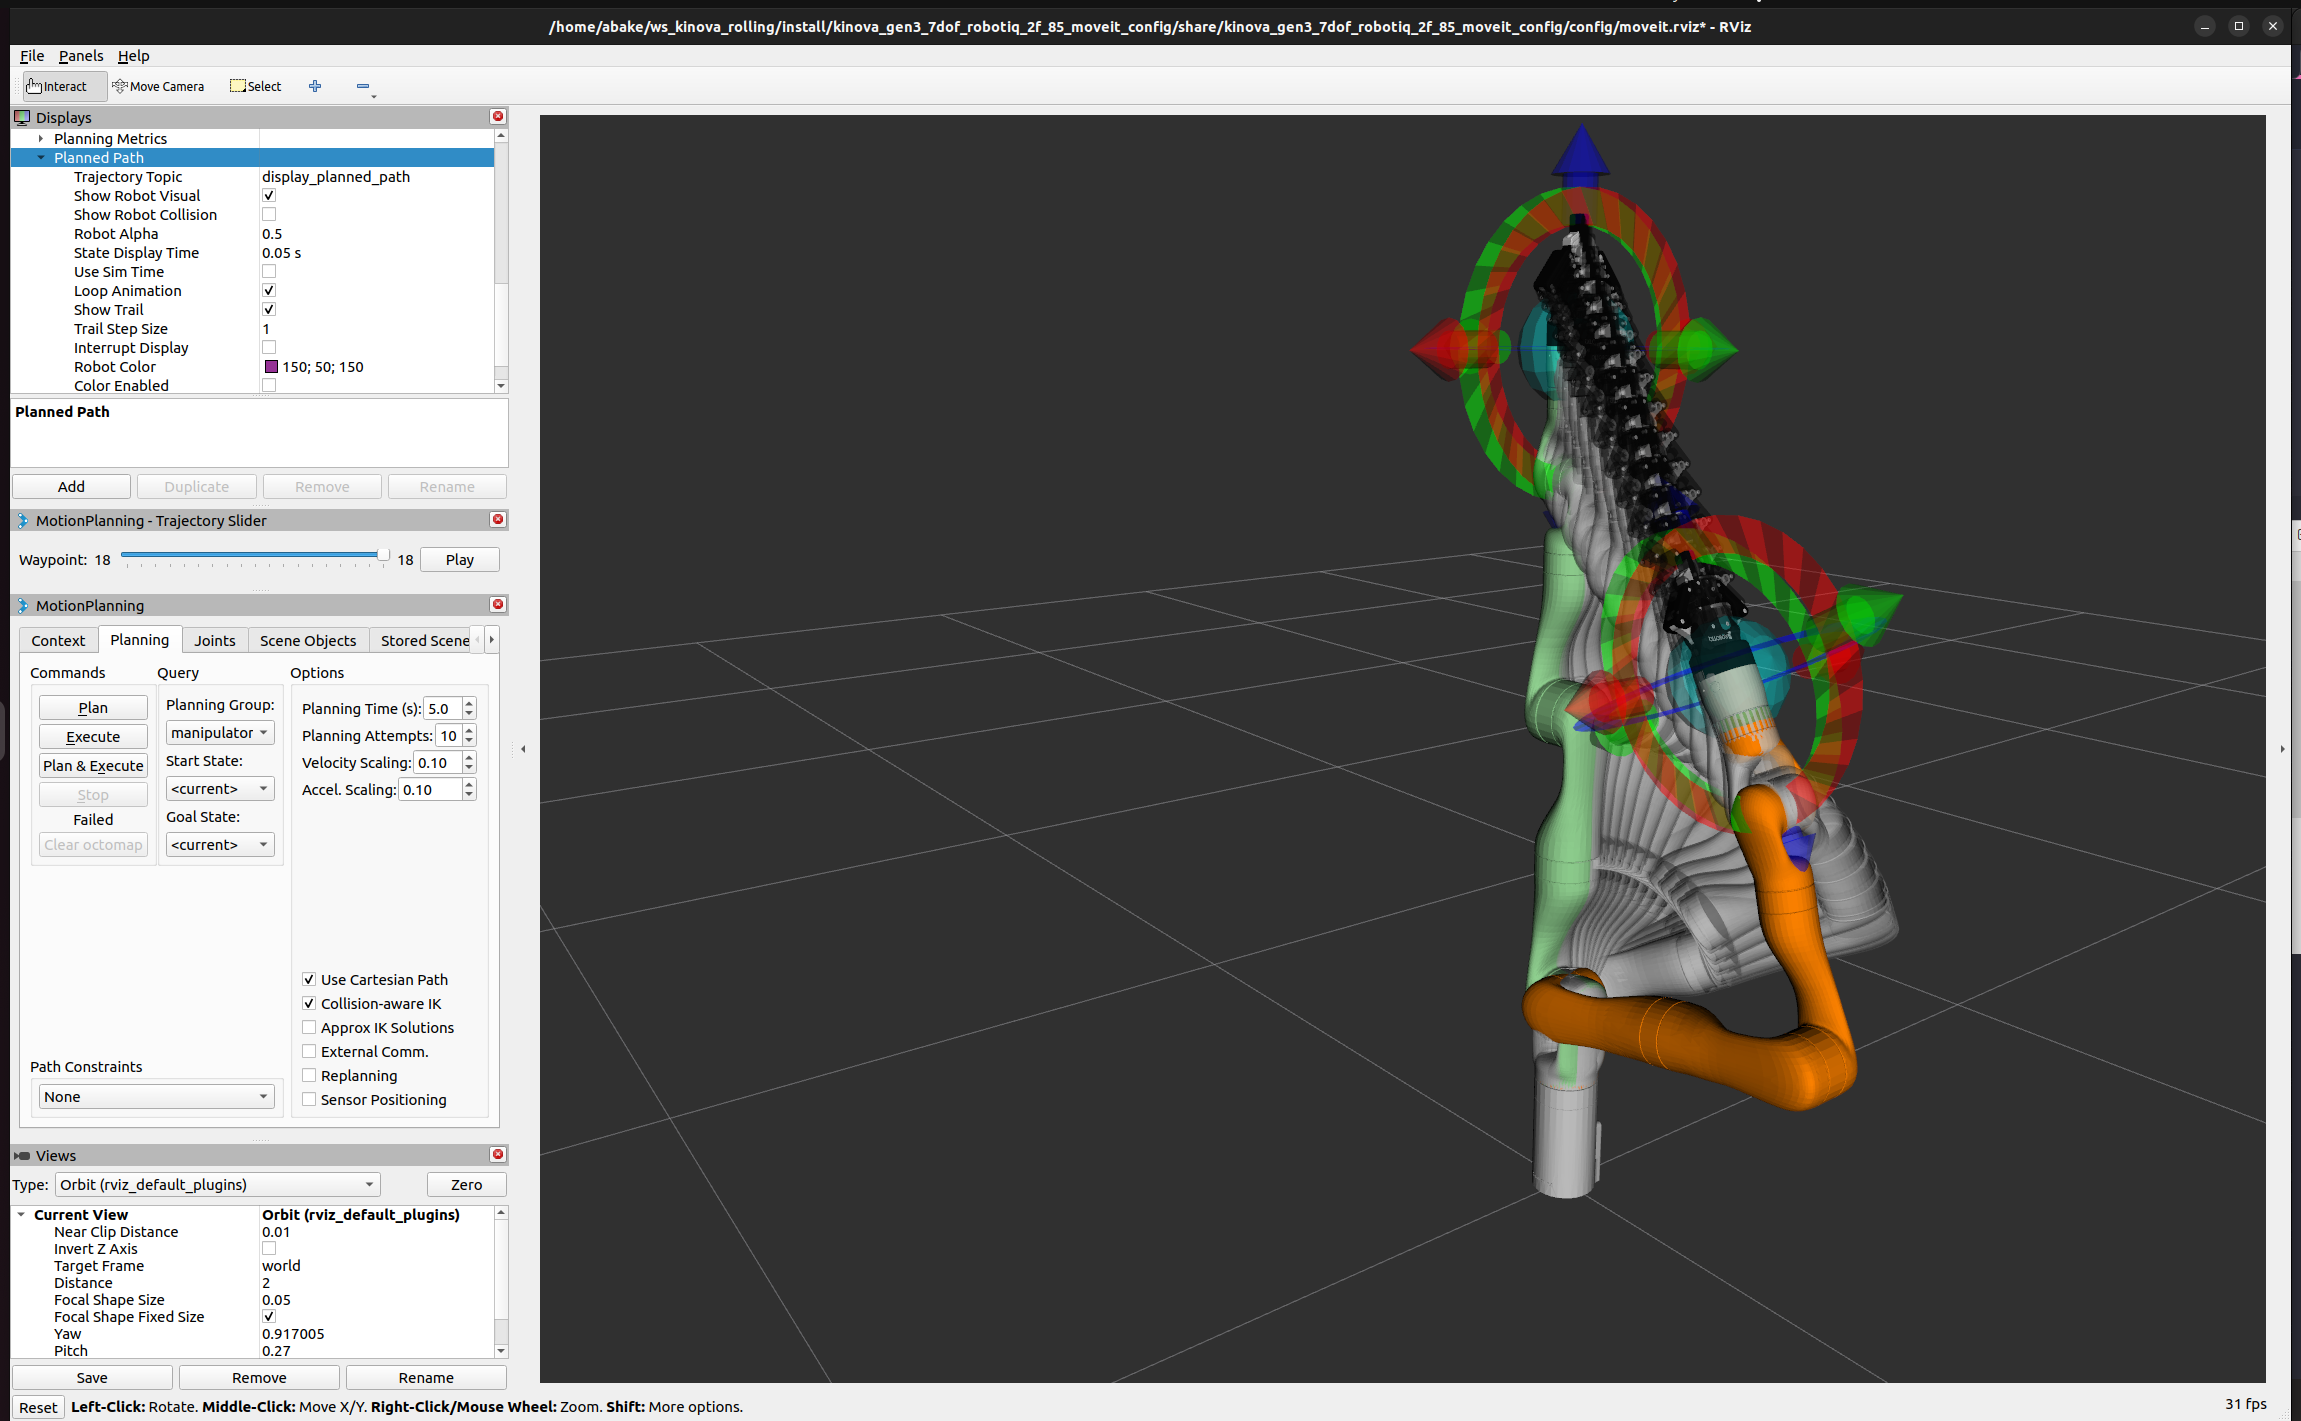Screen dimensions: 2301x1421
Task: Click the plus add-tool icon in toolbar
Action: pyautogui.click(x=315, y=86)
